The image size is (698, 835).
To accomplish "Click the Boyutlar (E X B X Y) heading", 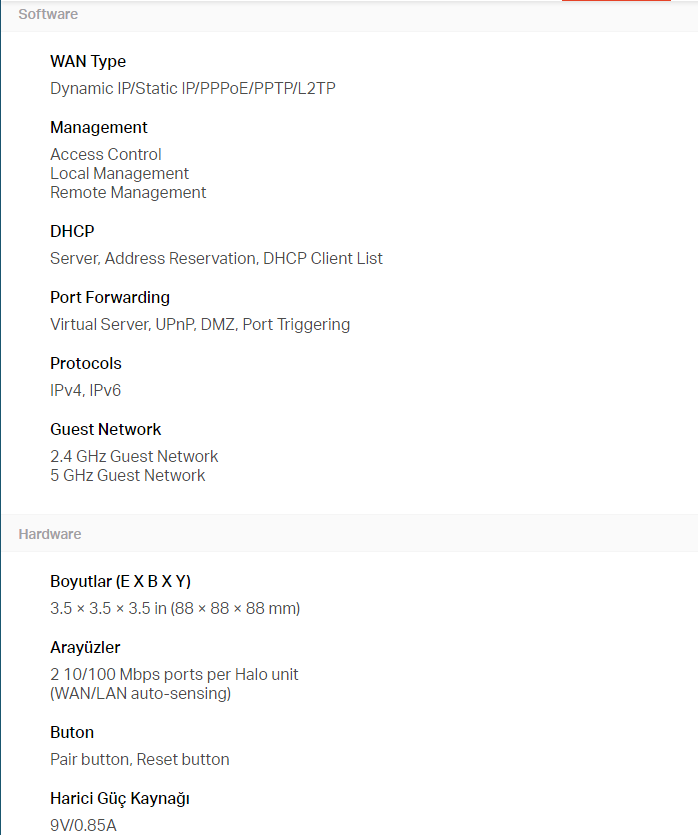I will (x=120, y=582).
